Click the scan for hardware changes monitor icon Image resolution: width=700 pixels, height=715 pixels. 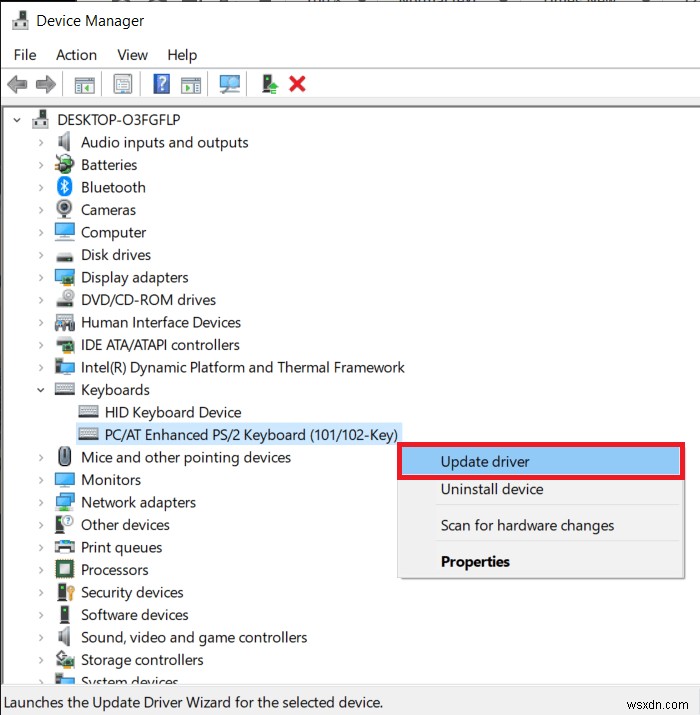(x=229, y=84)
